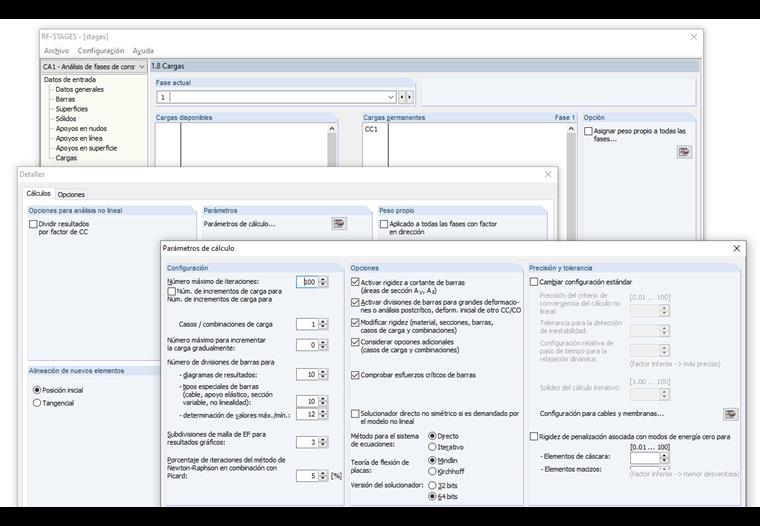Screen dimensions: 760x526
Task: Click the stepper for Casos / combinaciones de carga
Action: 323,324
